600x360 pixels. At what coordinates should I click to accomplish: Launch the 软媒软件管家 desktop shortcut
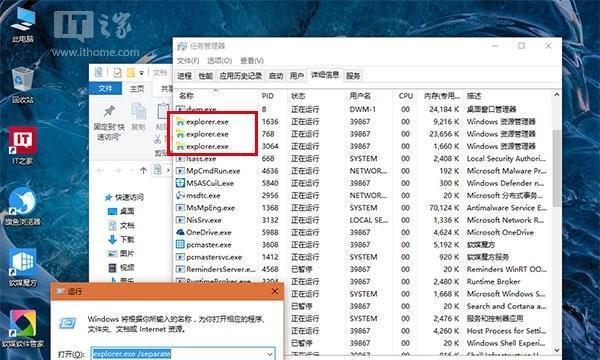[x=23, y=328]
